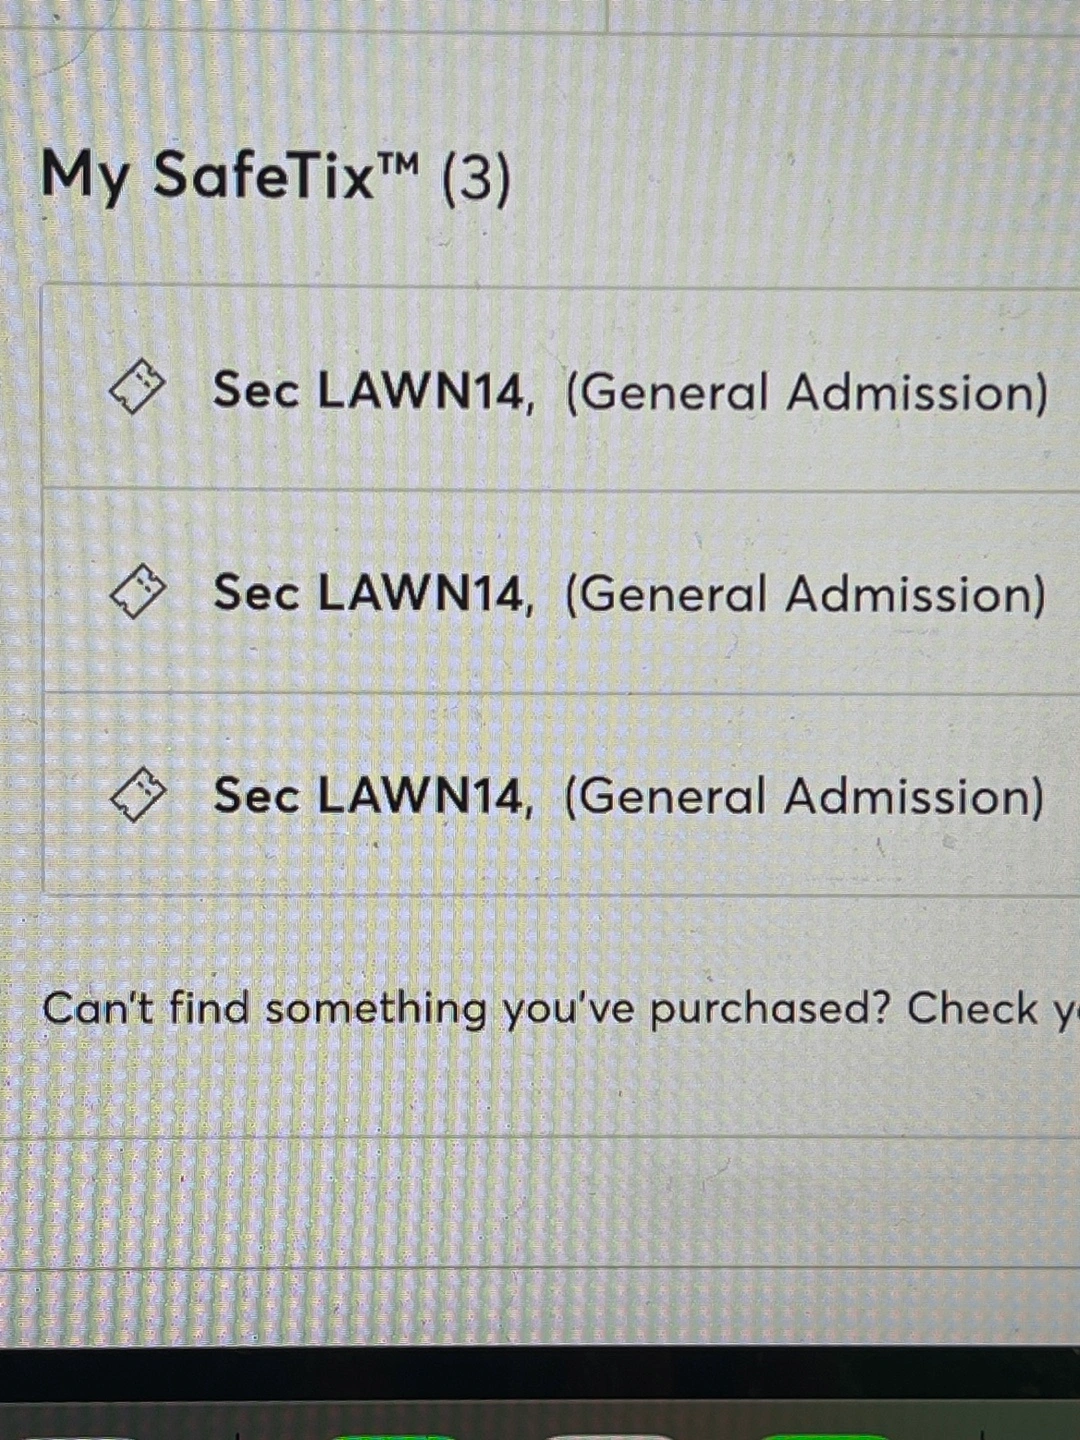Viewport: 1080px width, 1440px height.
Task: Select second General Admission label
Action: pyautogui.click(x=805, y=594)
